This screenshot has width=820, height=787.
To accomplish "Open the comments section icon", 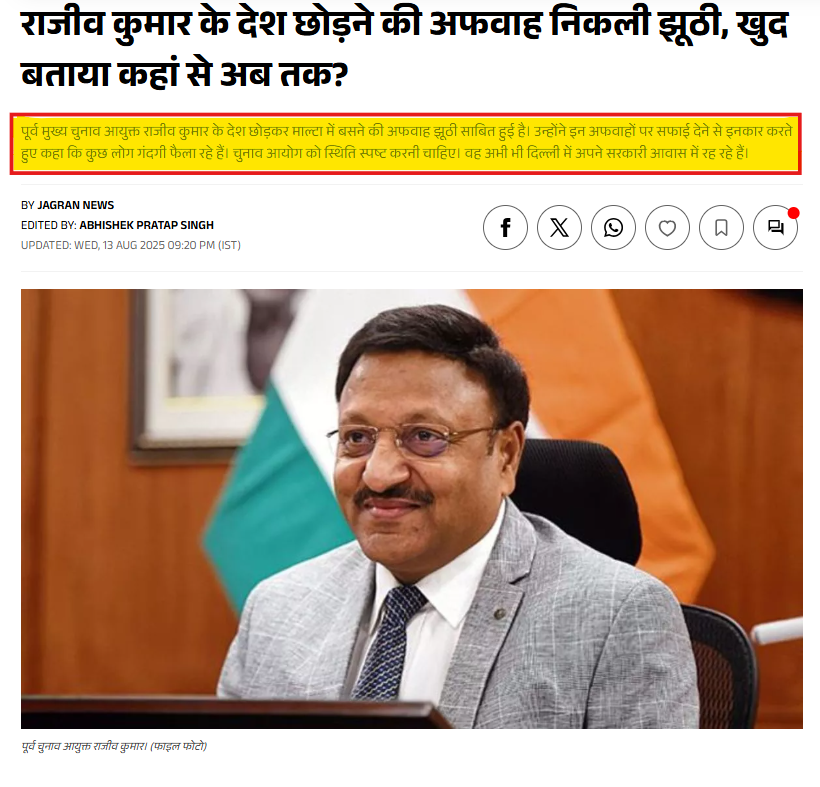I will 775,227.
